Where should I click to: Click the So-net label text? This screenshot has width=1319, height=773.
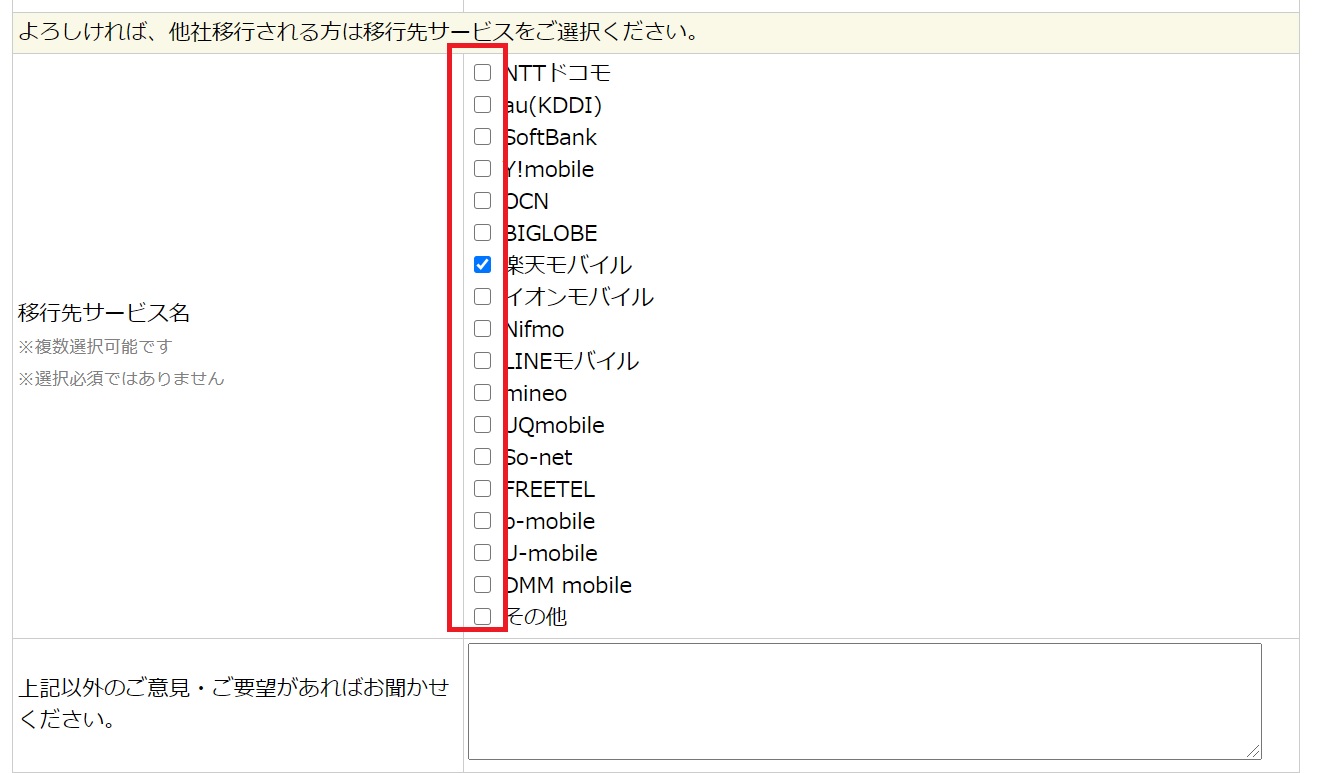(x=539, y=457)
